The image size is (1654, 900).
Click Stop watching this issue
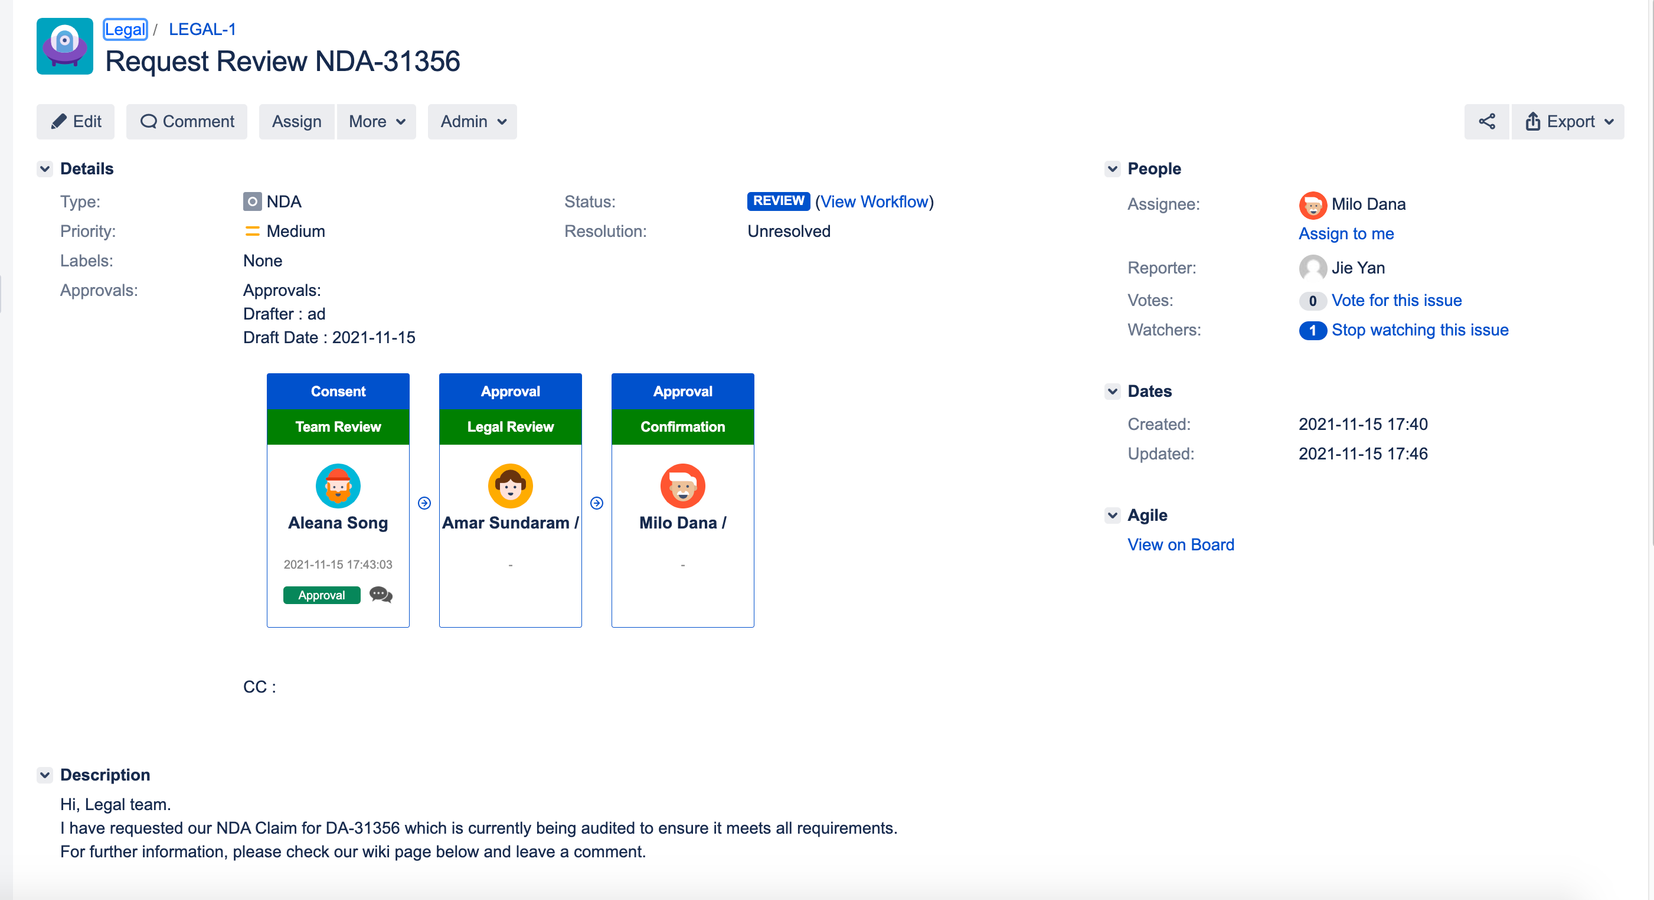[1420, 330]
